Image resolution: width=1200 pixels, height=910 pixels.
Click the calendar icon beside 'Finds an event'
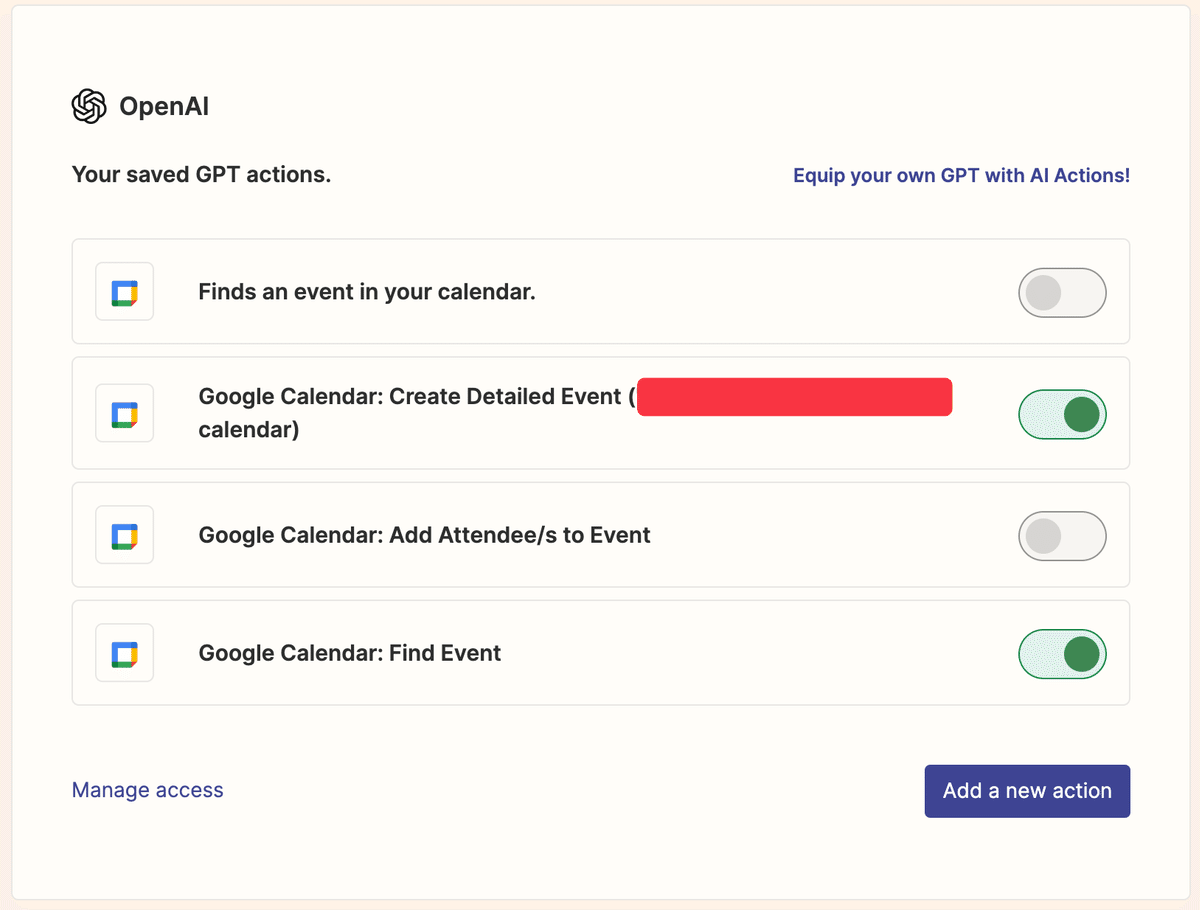pyautogui.click(x=124, y=292)
